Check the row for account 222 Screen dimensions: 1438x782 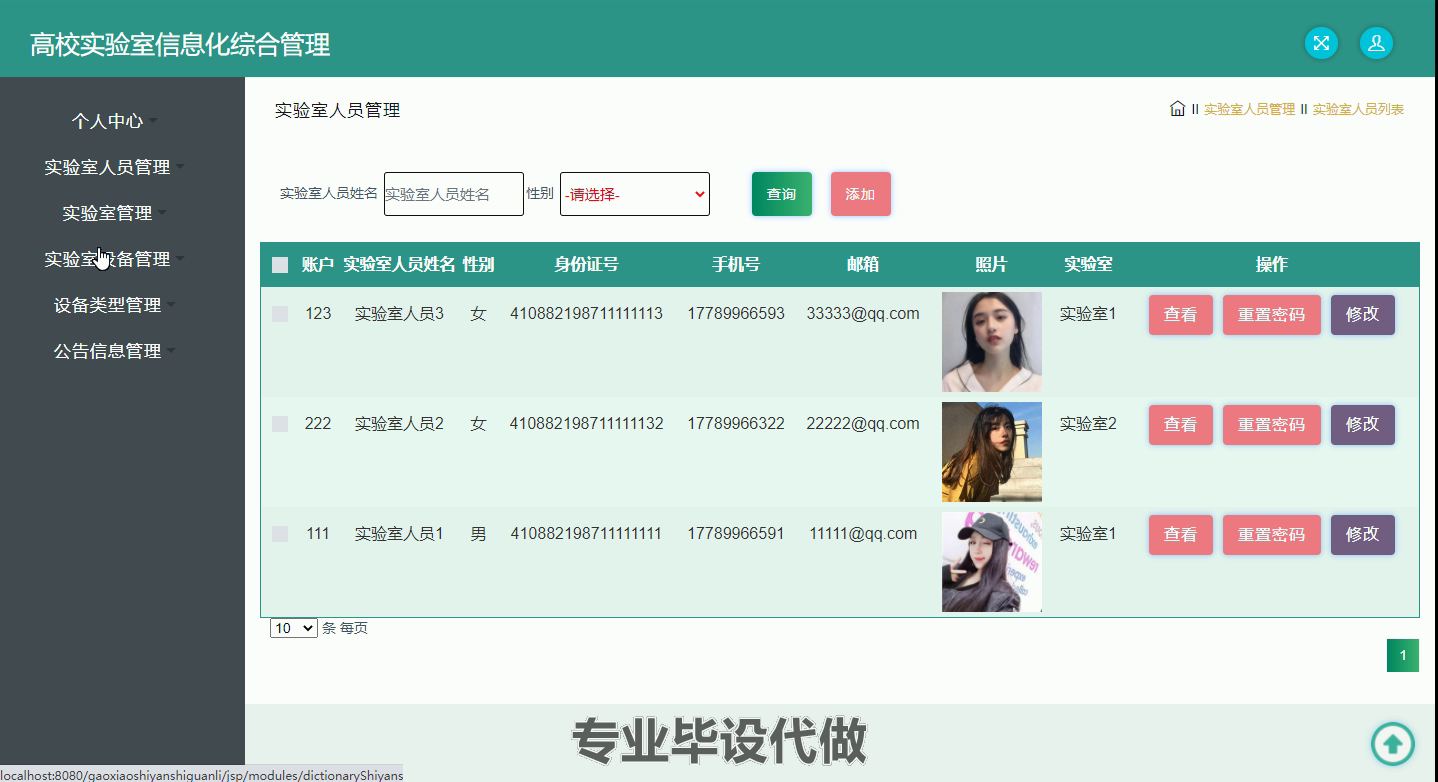click(x=280, y=424)
